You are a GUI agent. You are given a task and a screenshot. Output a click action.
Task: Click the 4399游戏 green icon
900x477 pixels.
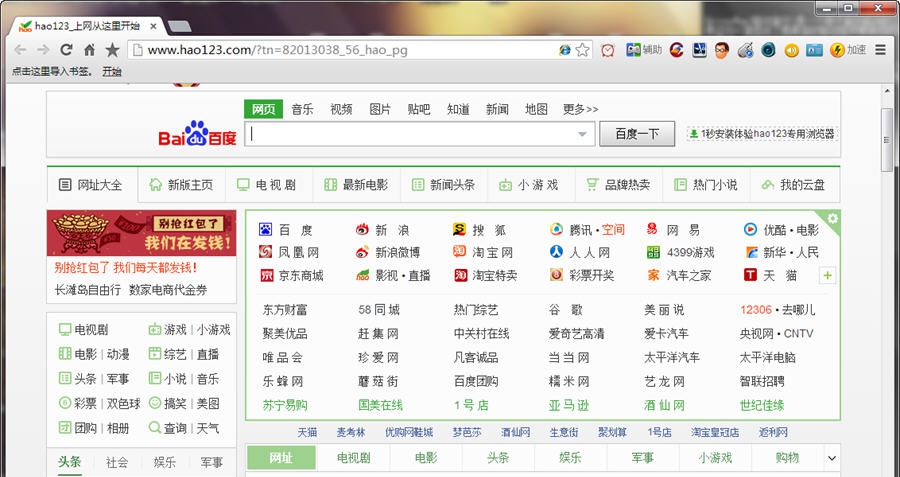[653, 252]
